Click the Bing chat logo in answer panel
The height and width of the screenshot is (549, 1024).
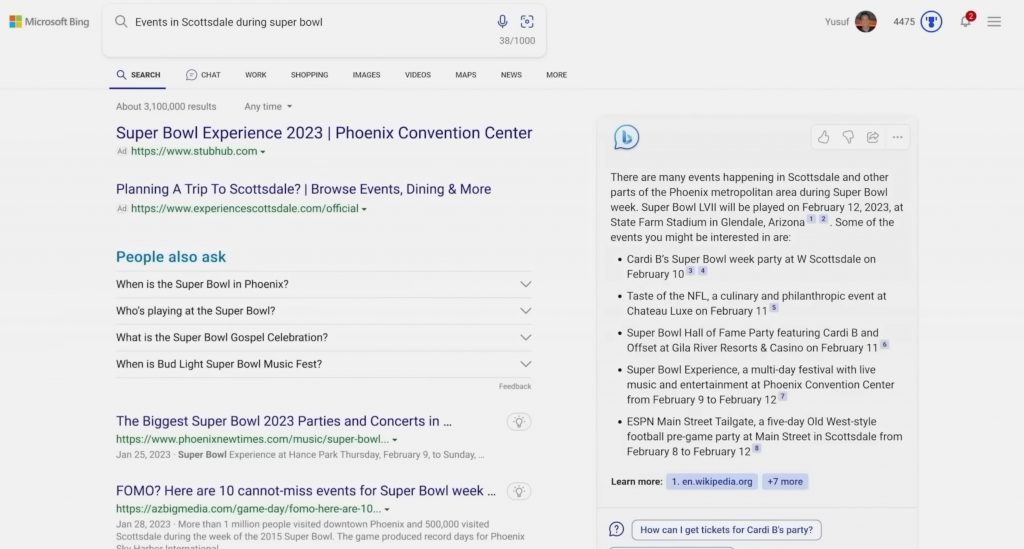pos(626,137)
